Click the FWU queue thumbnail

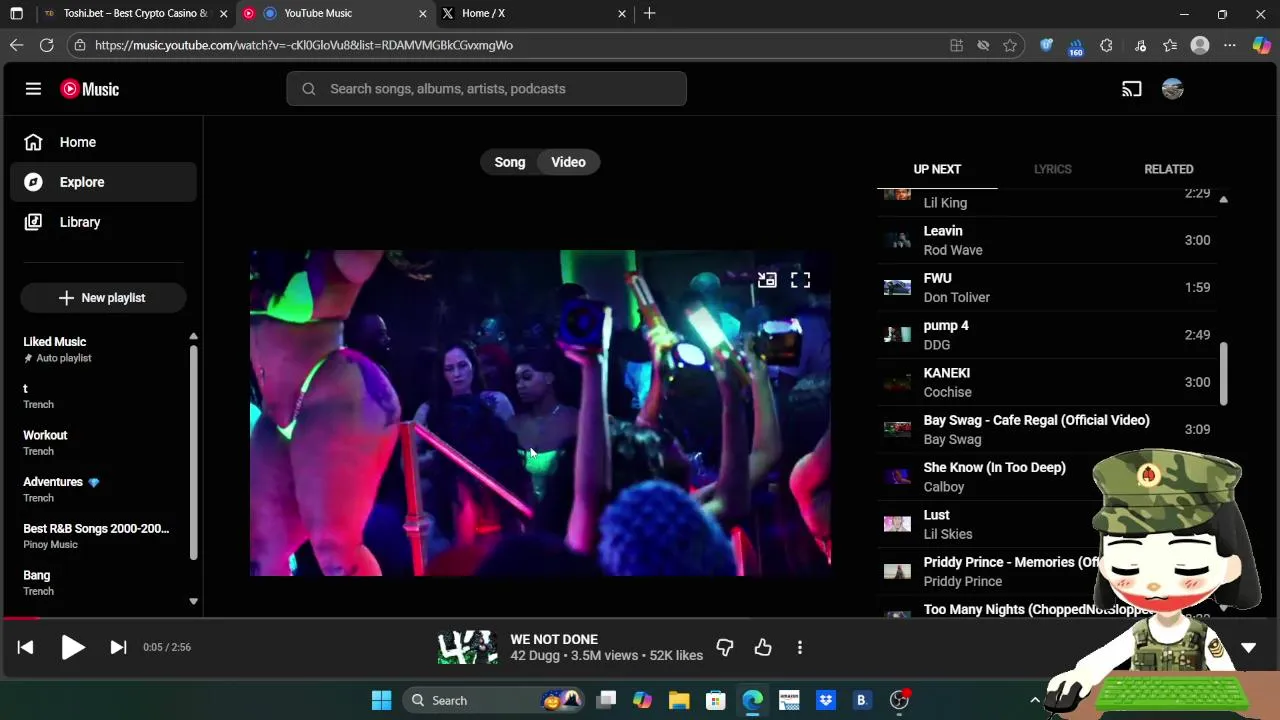coord(897,287)
